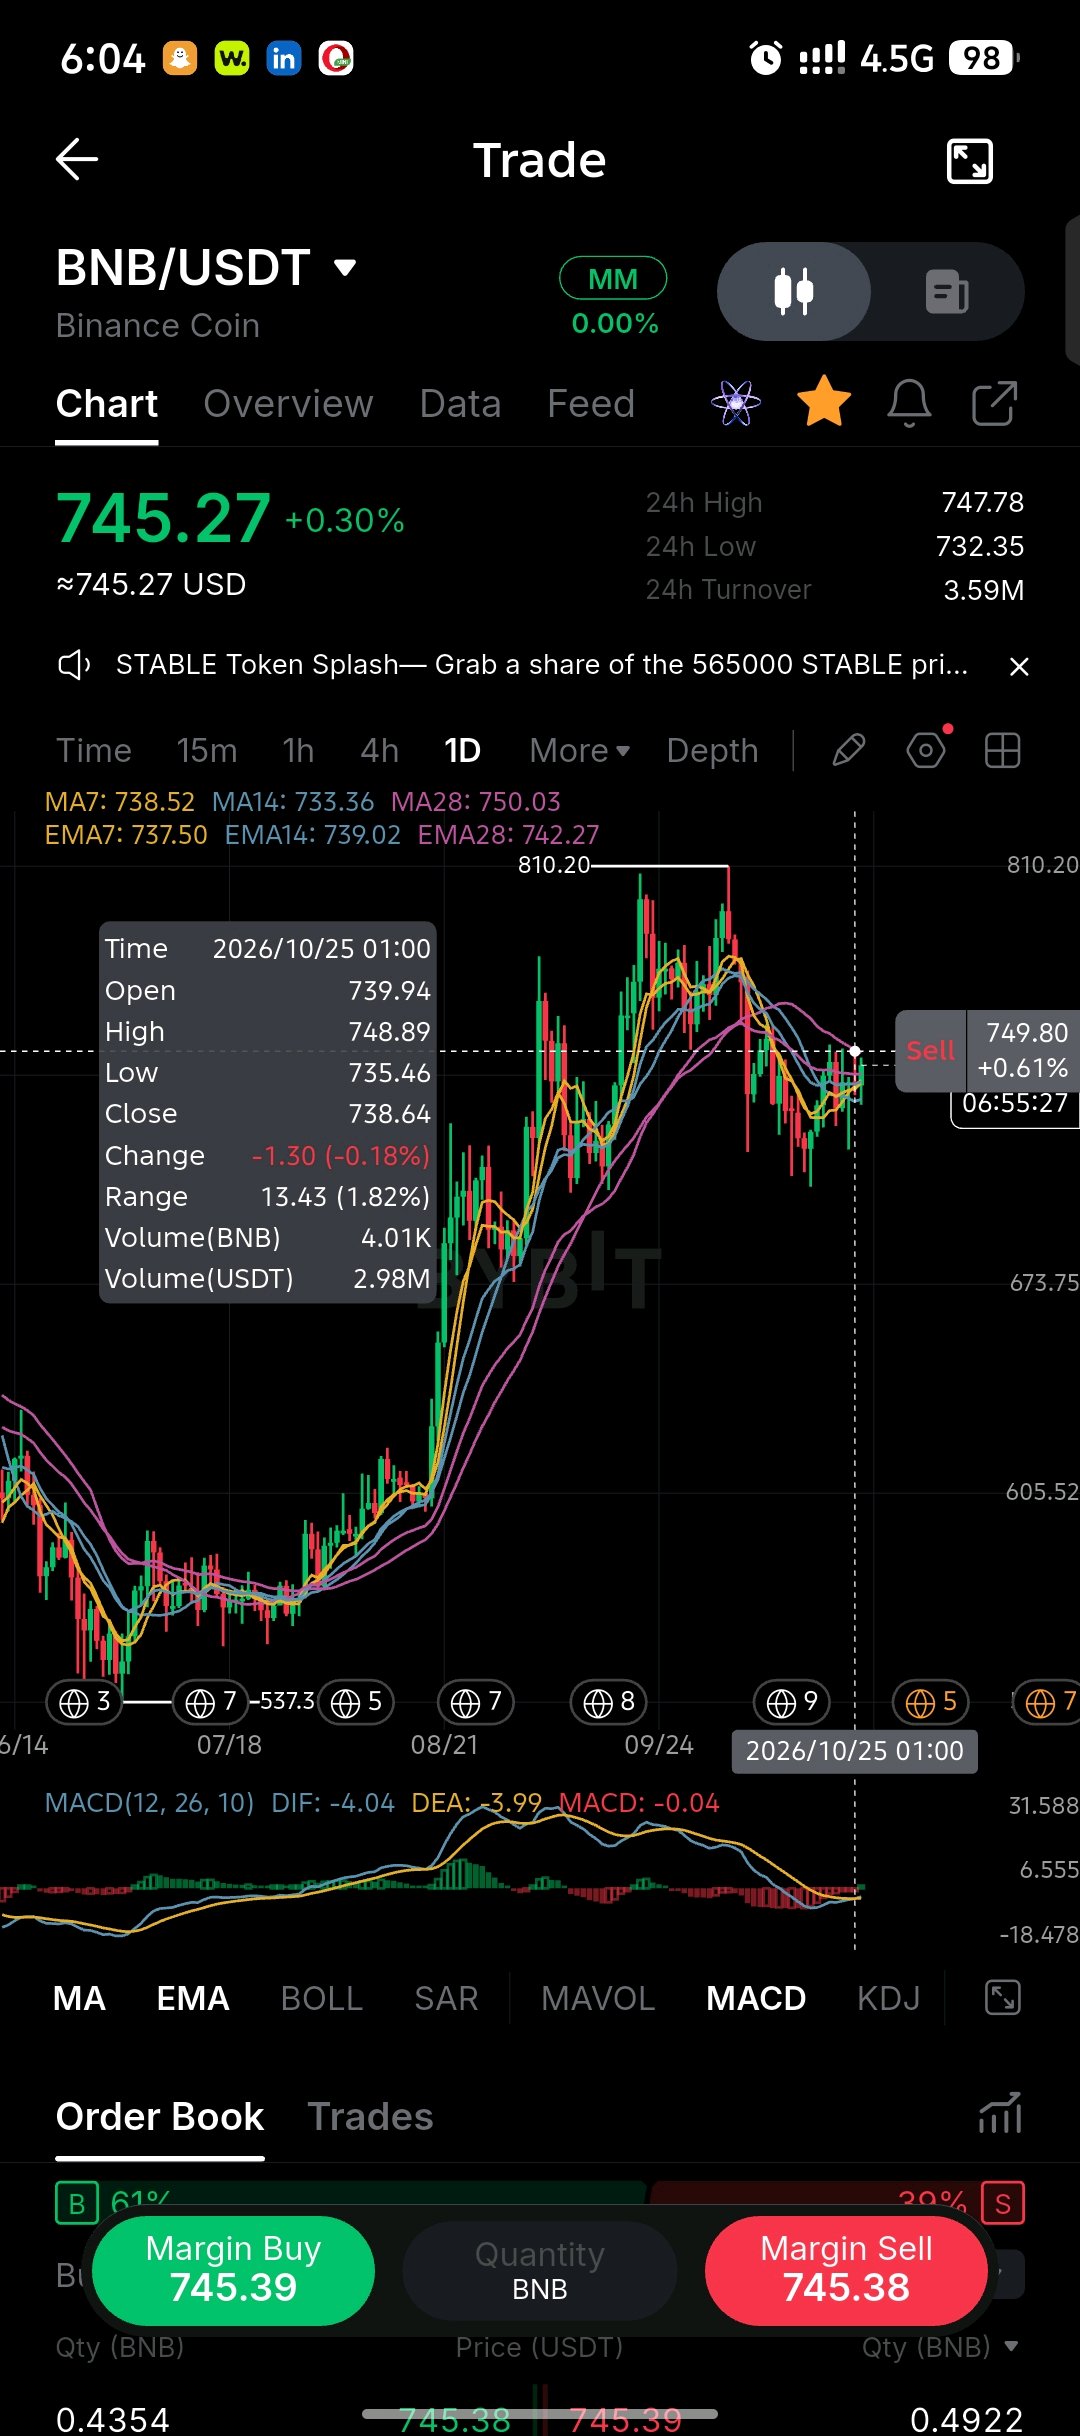Open the announcement speaker icon

pyautogui.click(x=74, y=665)
